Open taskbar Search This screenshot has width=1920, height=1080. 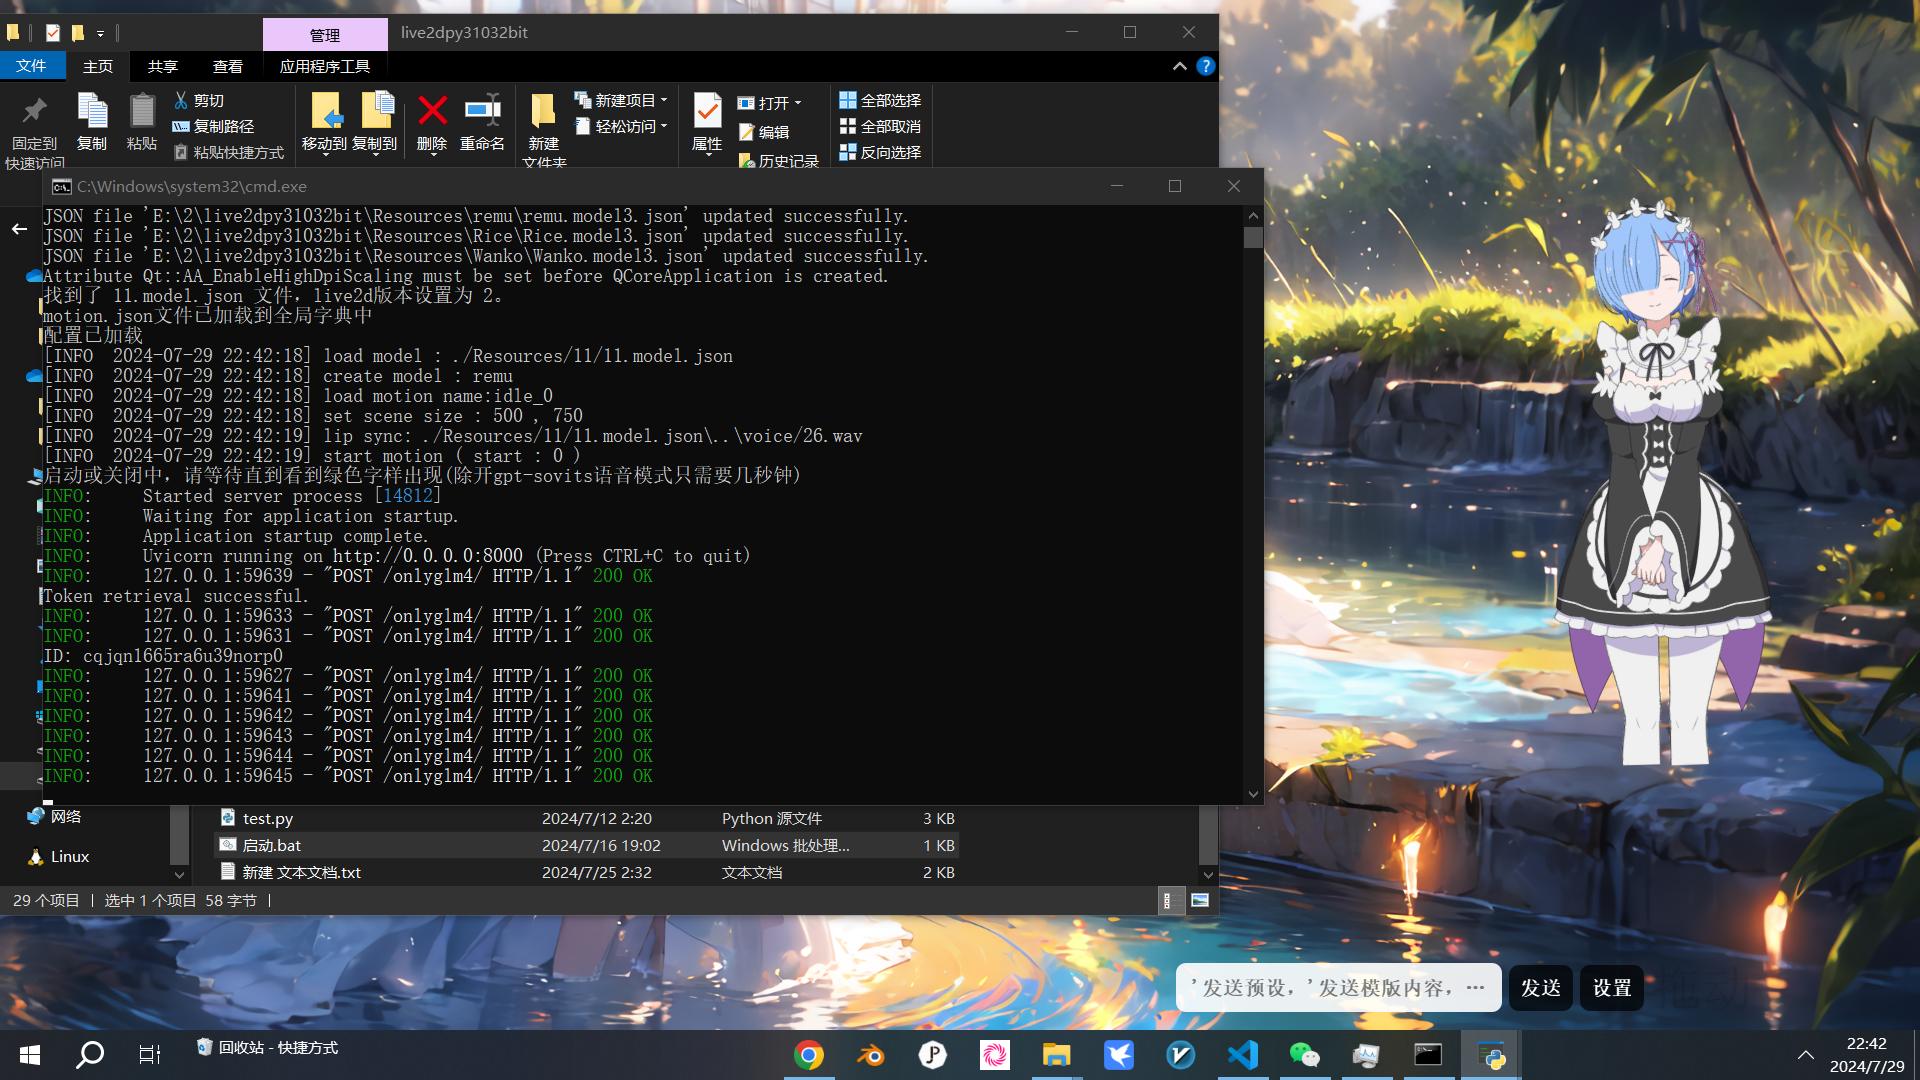pyautogui.click(x=90, y=1055)
